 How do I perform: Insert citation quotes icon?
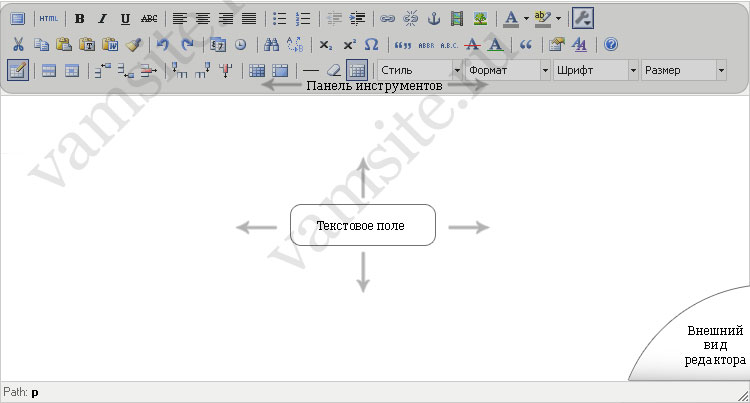pyautogui.click(x=403, y=45)
